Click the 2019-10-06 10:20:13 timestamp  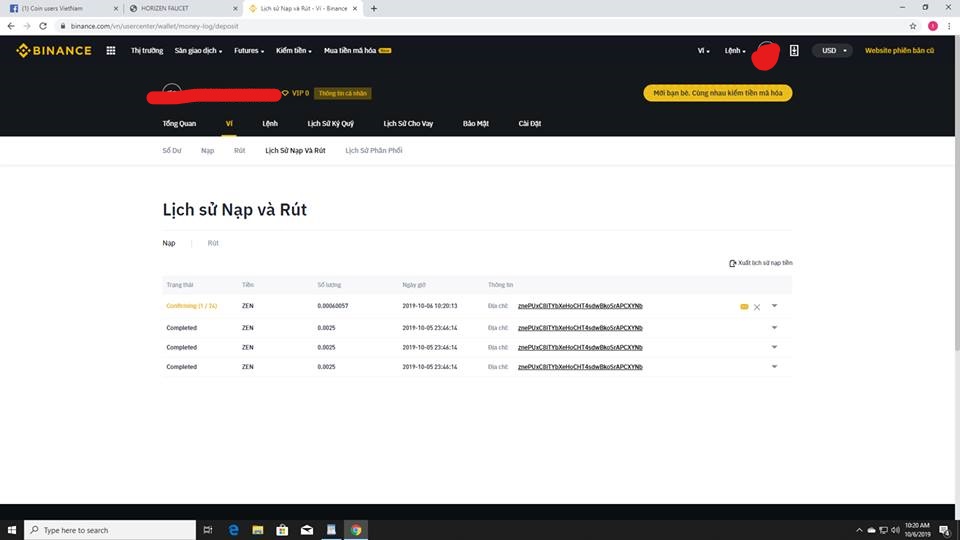pos(430,306)
